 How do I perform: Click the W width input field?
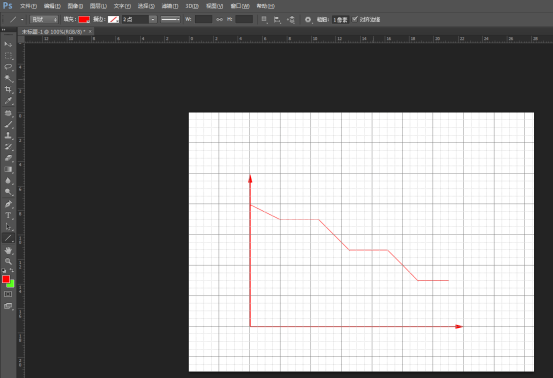tap(203, 19)
